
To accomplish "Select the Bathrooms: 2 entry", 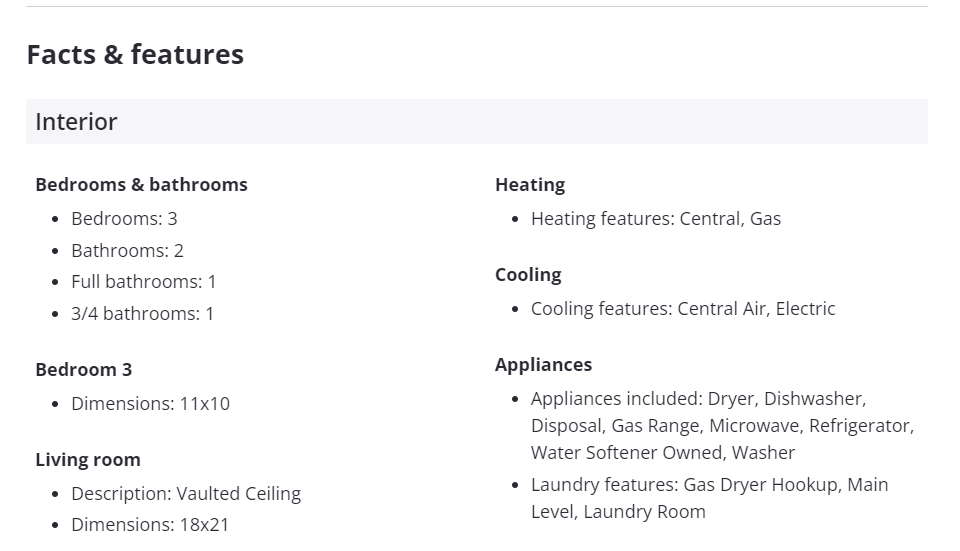I will 127,251.
